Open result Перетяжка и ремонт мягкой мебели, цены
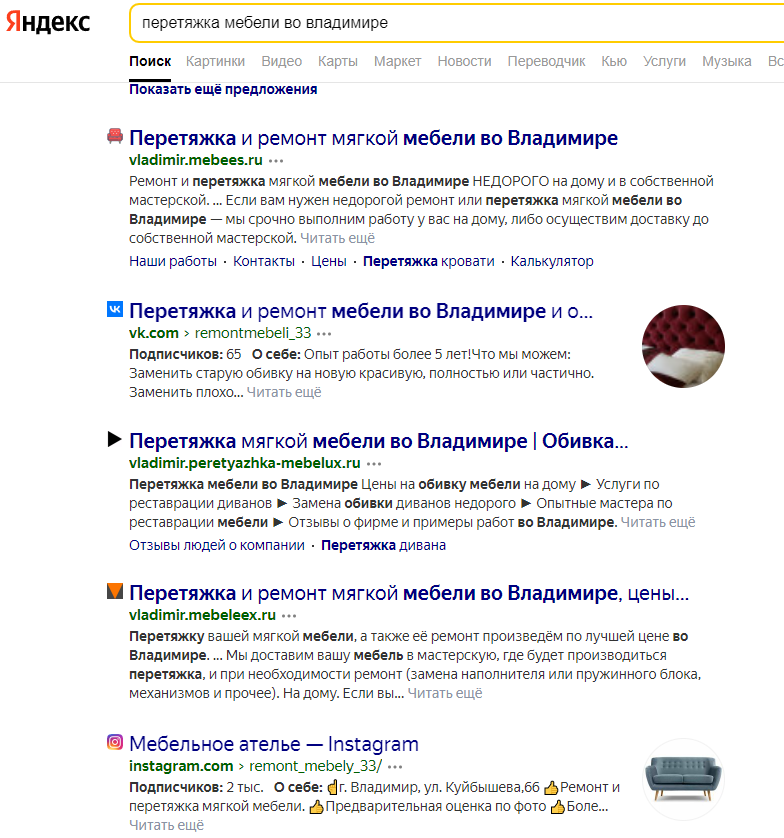The width and height of the screenshot is (784, 838). pos(409,593)
